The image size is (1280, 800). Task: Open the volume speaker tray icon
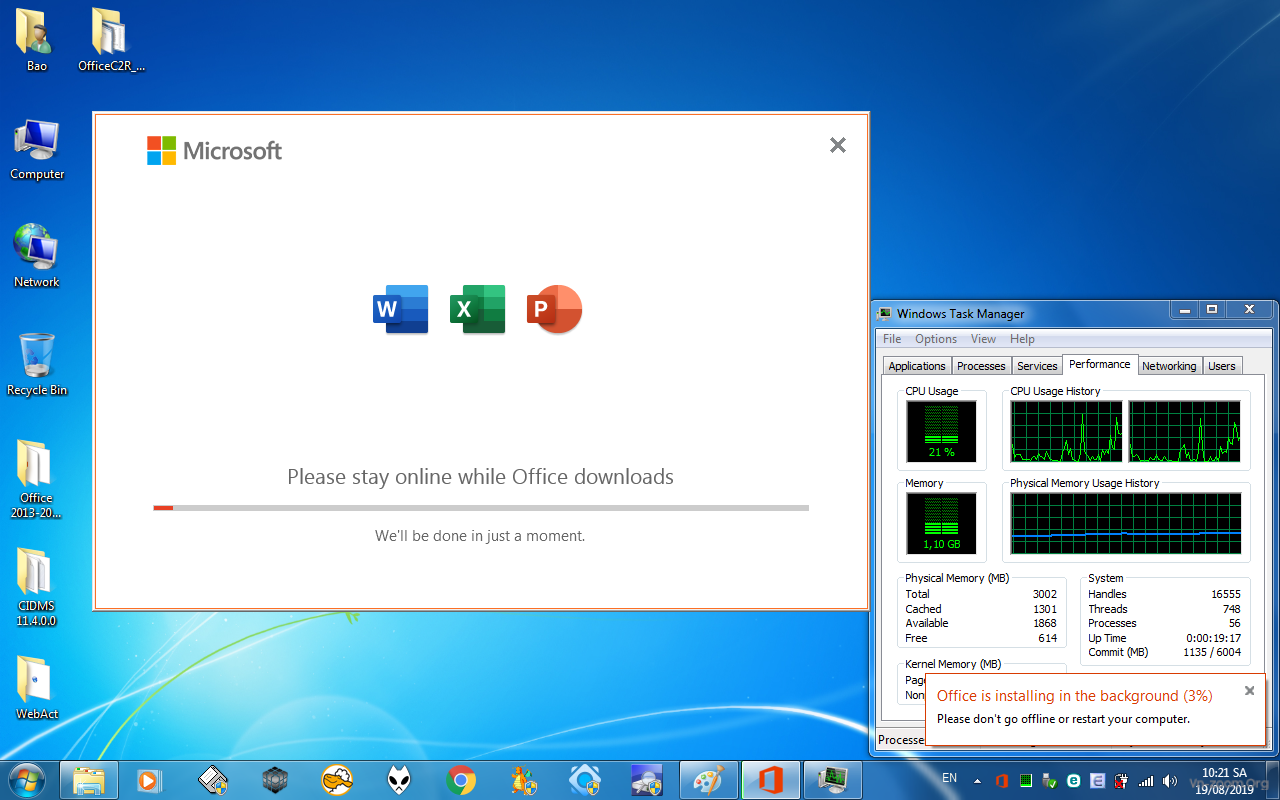click(1169, 781)
